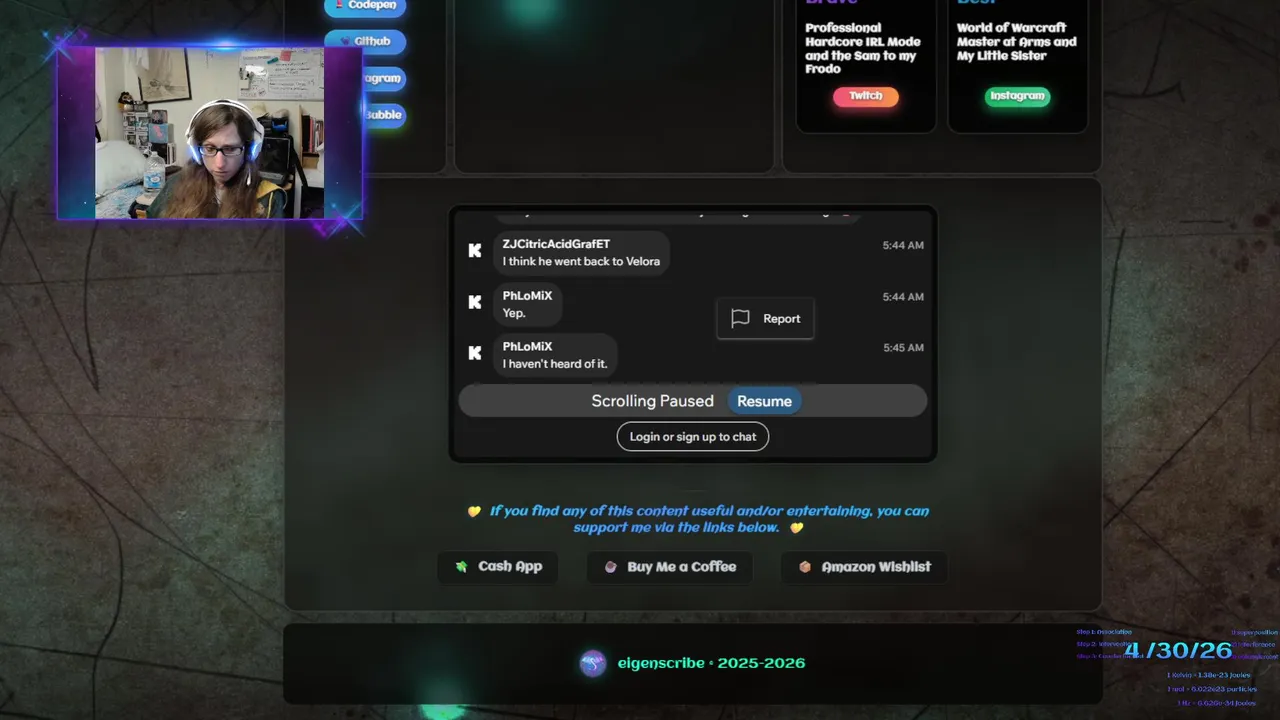Open the Cash App support link
1280x720 pixels.
pyautogui.click(x=498, y=567)
